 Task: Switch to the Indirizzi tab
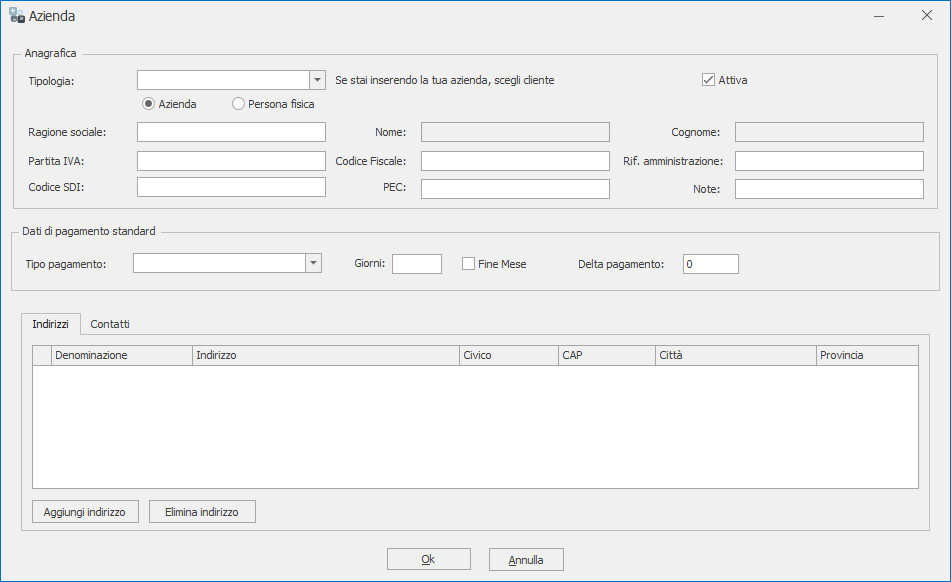pyautogui.click(x=50, y=324)
